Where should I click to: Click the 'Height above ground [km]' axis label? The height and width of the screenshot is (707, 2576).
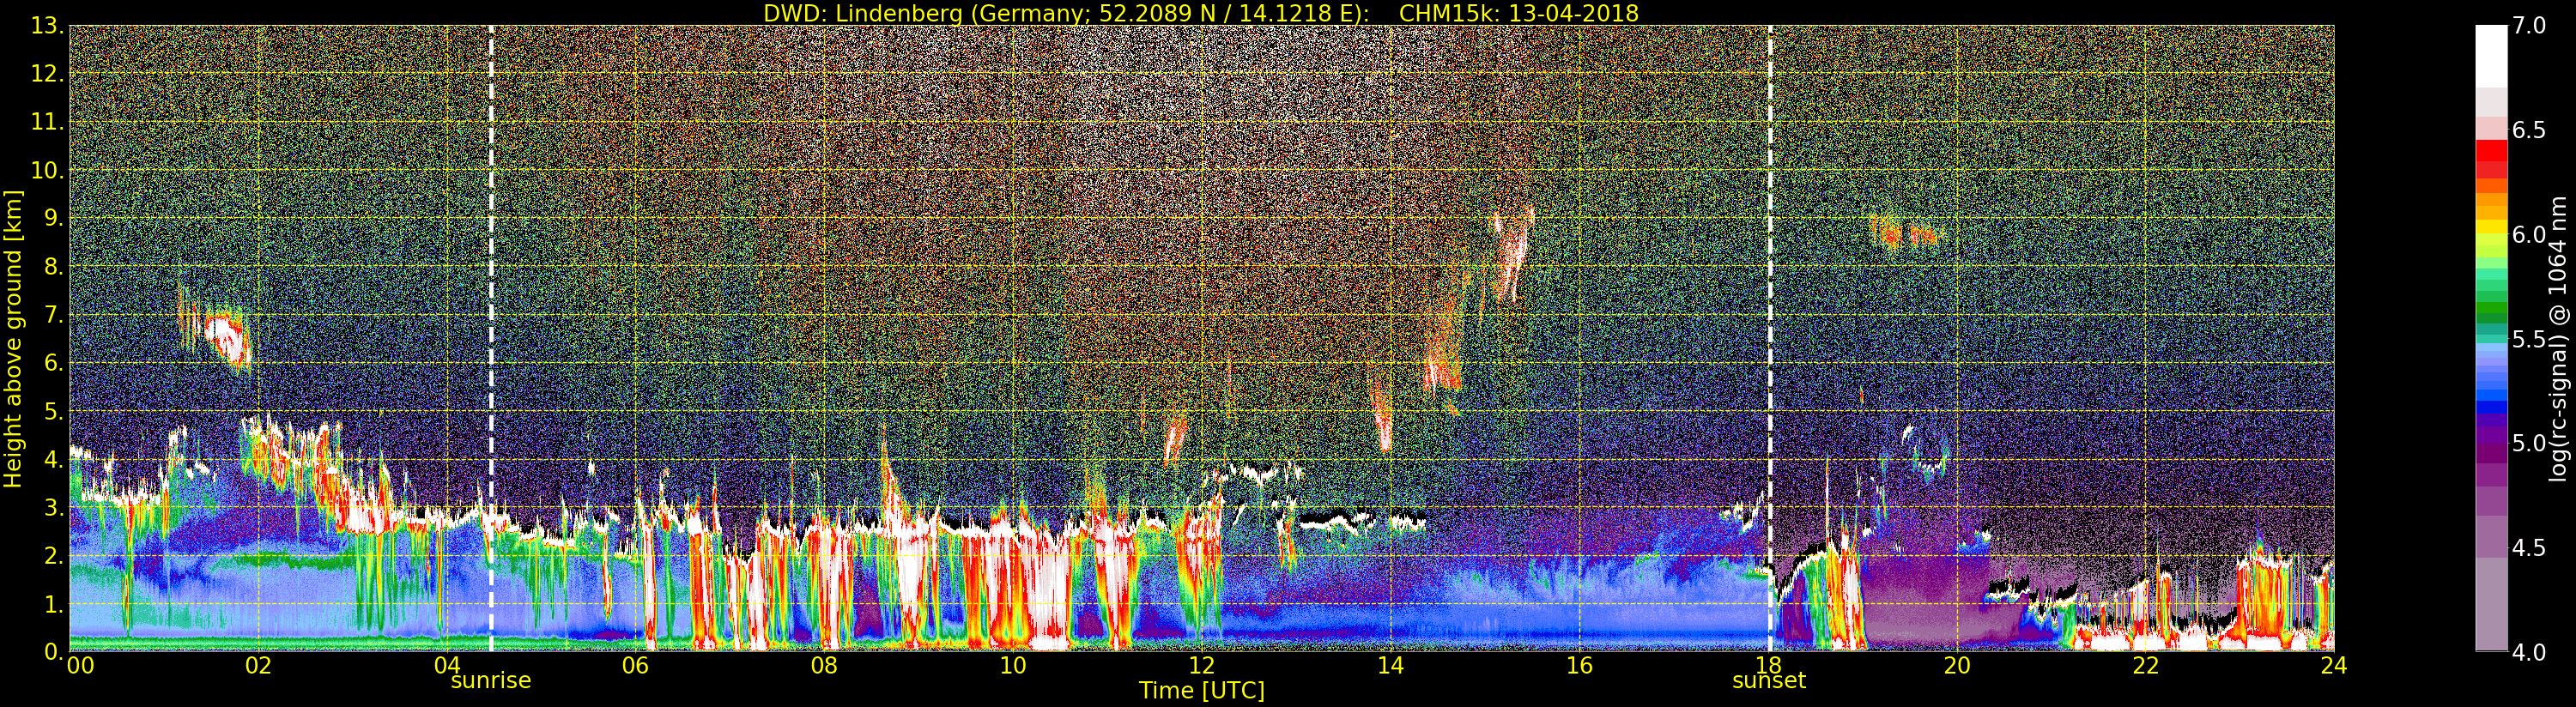(x=13, y=338)
